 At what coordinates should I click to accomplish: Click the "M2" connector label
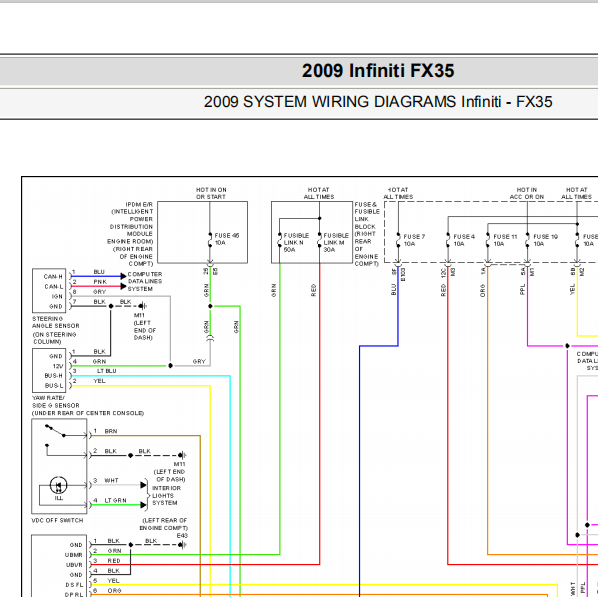pos(582,272)
